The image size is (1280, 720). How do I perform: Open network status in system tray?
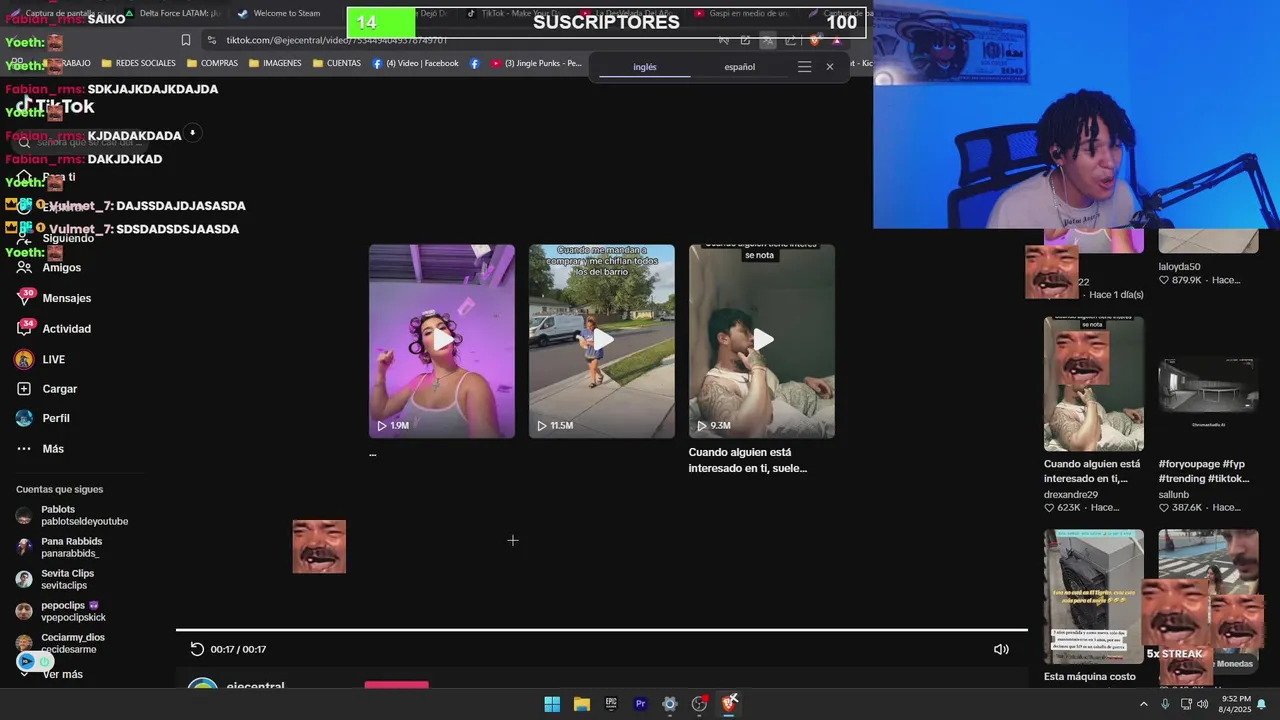1186,704
